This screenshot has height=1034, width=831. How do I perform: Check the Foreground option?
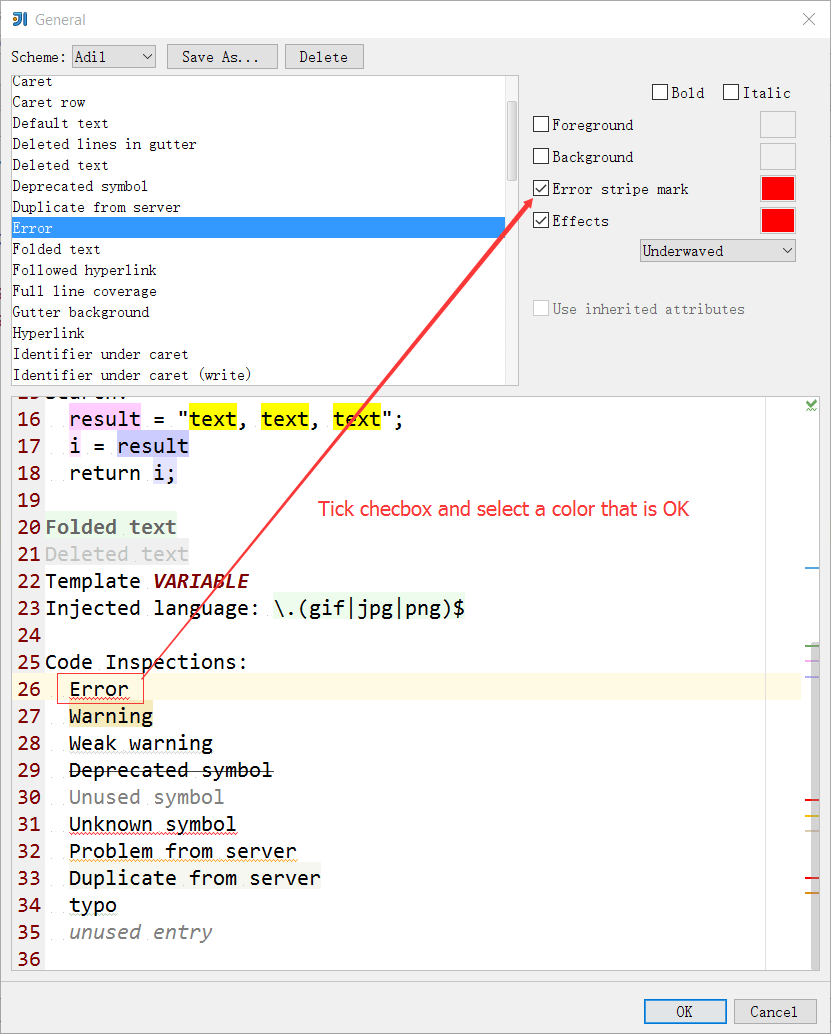(x=541, y=124)
